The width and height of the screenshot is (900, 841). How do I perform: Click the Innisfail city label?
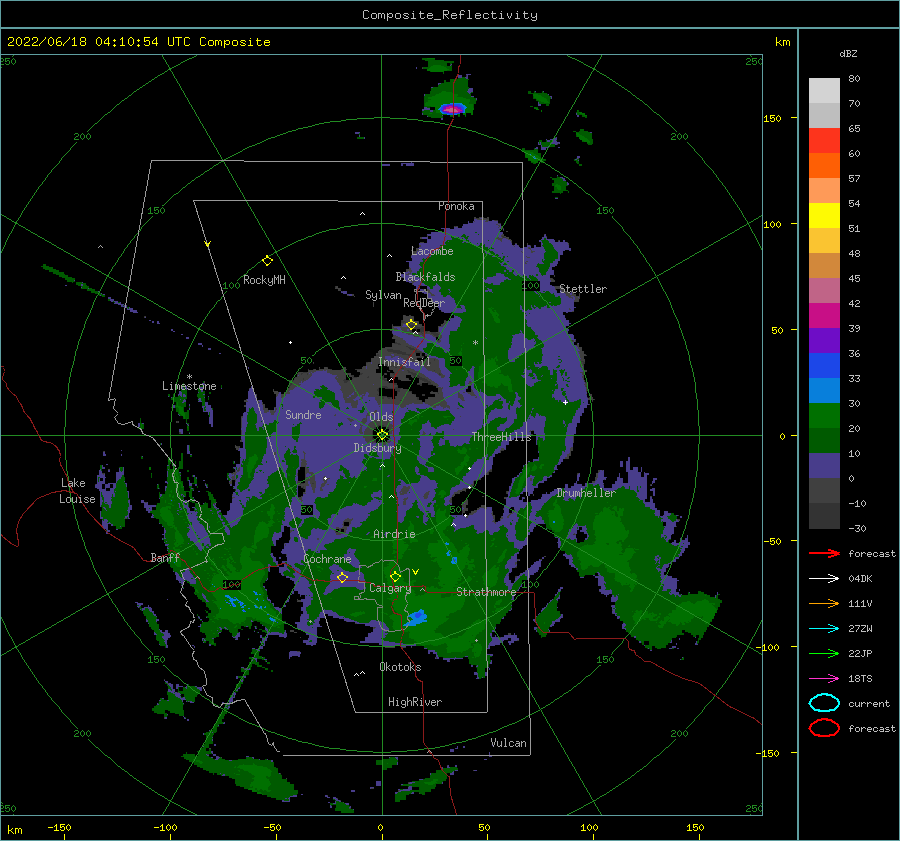point(404,362)
